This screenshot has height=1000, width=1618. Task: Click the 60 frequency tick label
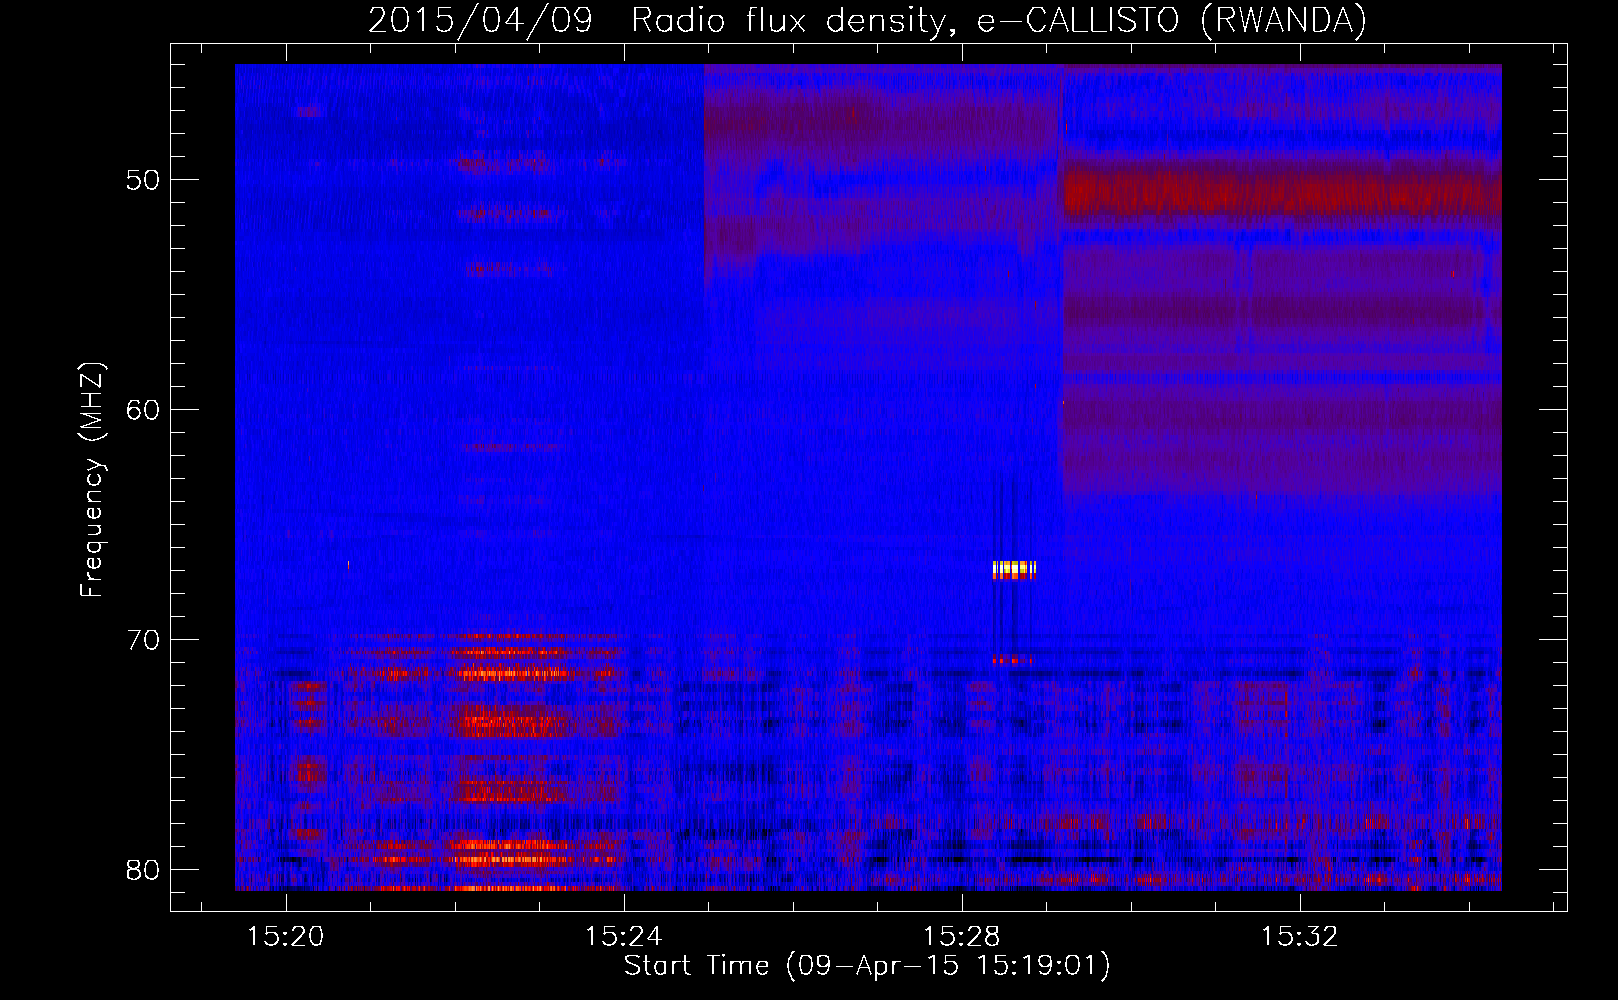(144, 409)
